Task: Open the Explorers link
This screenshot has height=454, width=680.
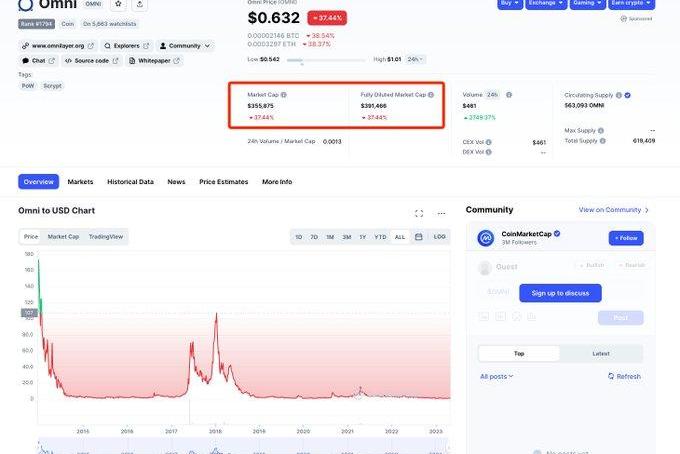Action: [x=127, y=46]
